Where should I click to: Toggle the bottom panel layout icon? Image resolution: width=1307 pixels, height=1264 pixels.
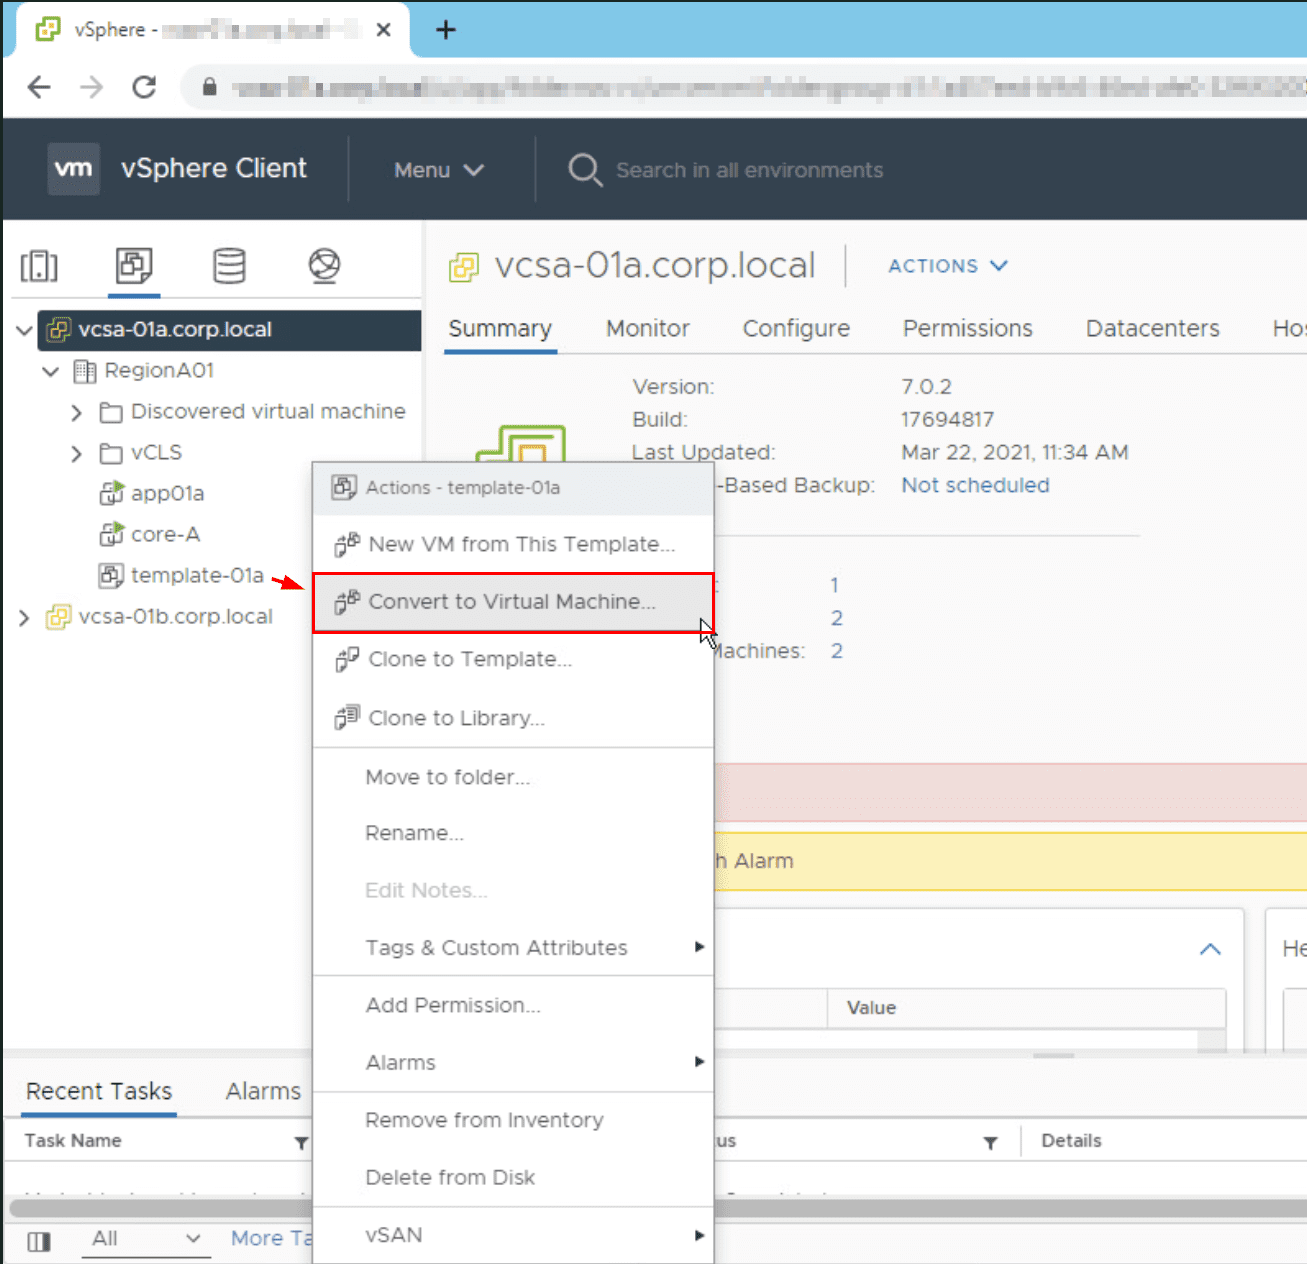pyautogui.click(x=39, y=1241)
